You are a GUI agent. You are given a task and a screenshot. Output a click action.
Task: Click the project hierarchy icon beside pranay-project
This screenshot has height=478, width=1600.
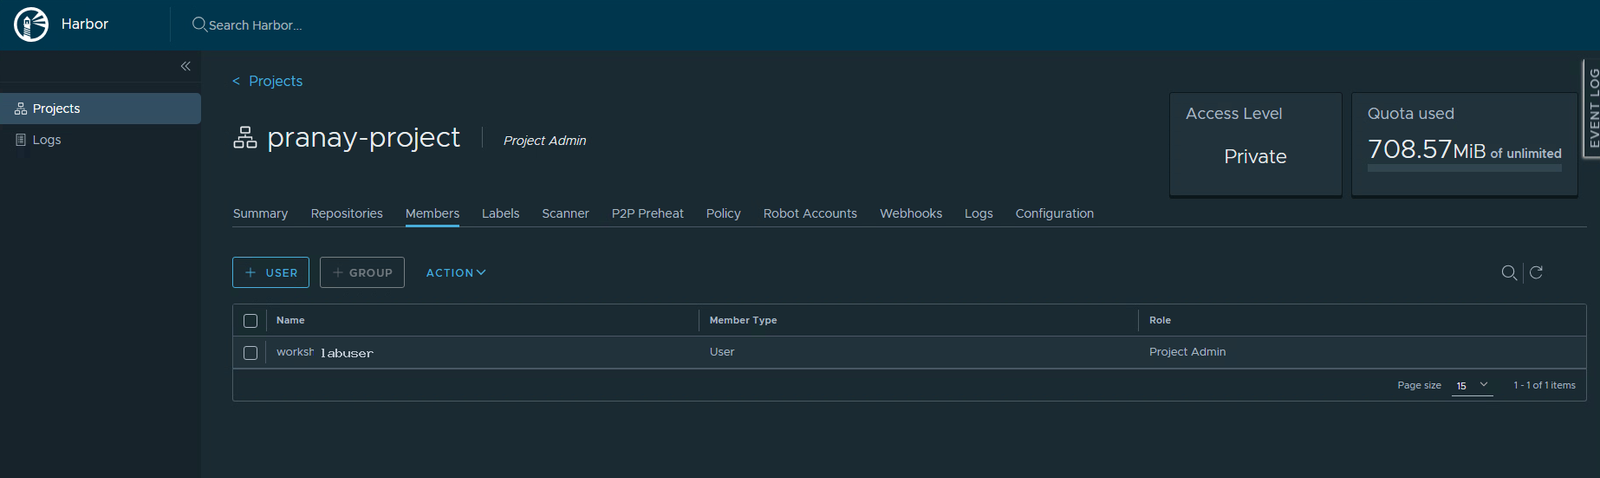coord(245,138)
